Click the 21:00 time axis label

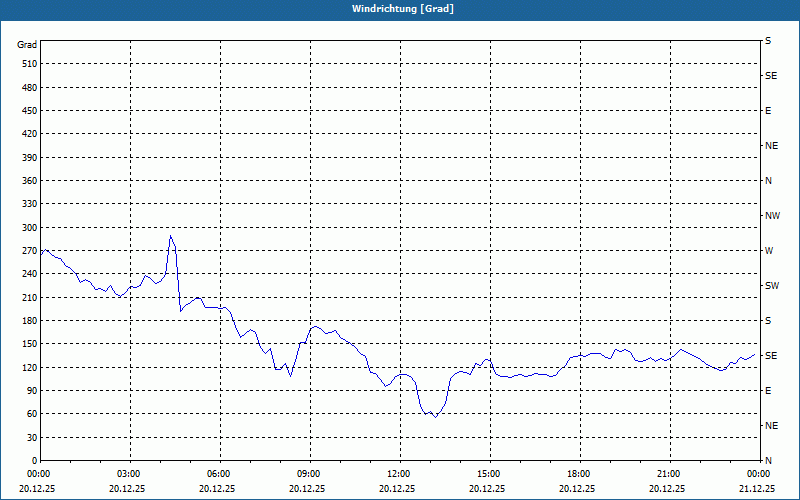[669, 474]
